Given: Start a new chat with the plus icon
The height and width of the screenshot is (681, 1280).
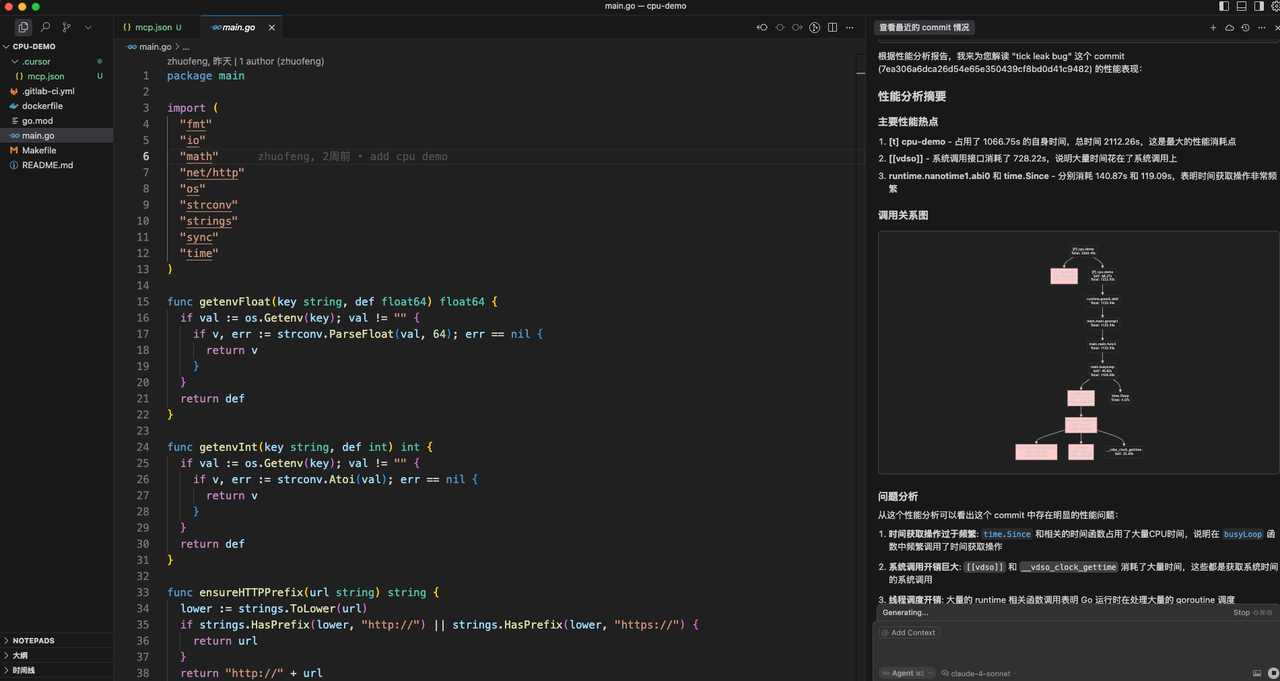Looking at the screenshot, I should coord(1213,27).
